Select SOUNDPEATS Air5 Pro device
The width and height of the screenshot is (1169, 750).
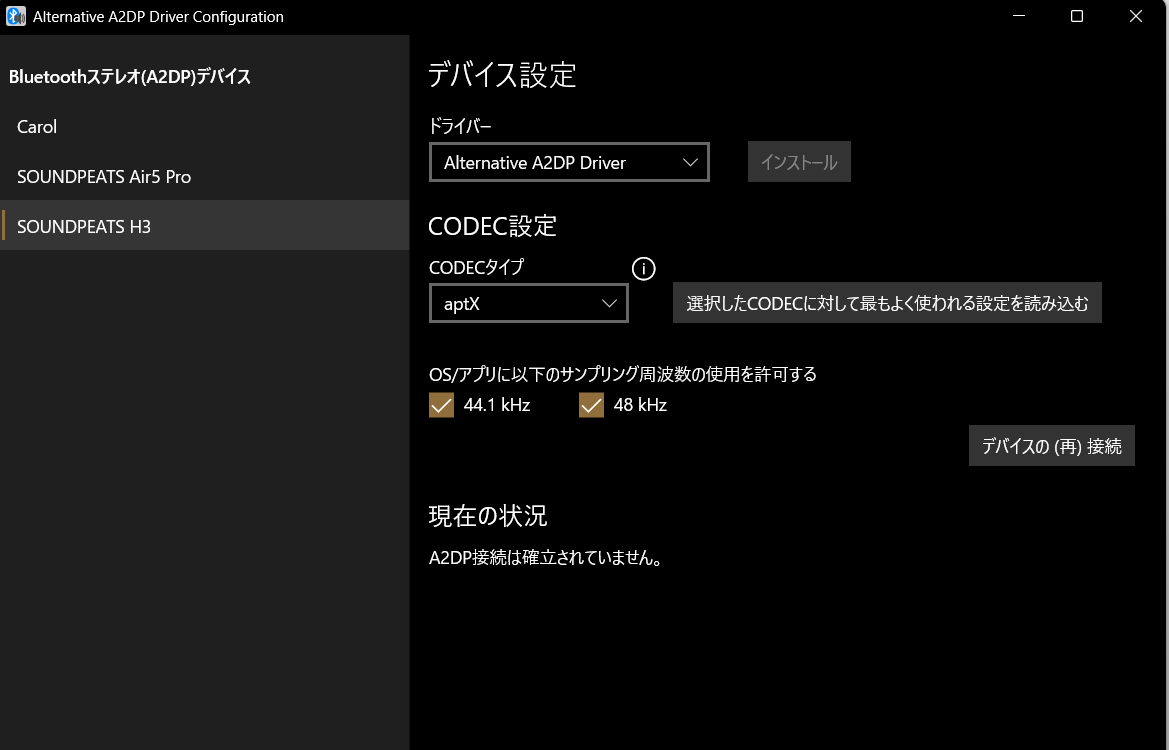pyautogui.click(x=104, y=177)
